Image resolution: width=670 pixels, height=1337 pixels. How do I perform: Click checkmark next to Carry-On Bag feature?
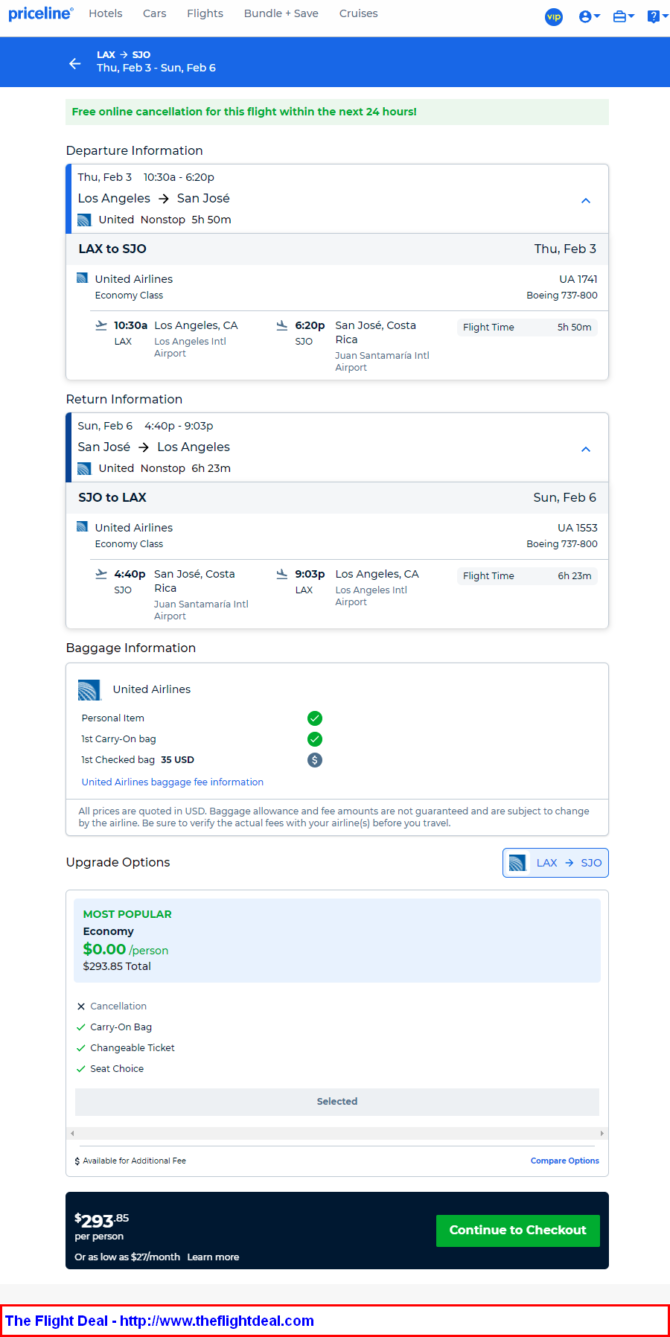pyautogui.click(x=81, y=1027)
